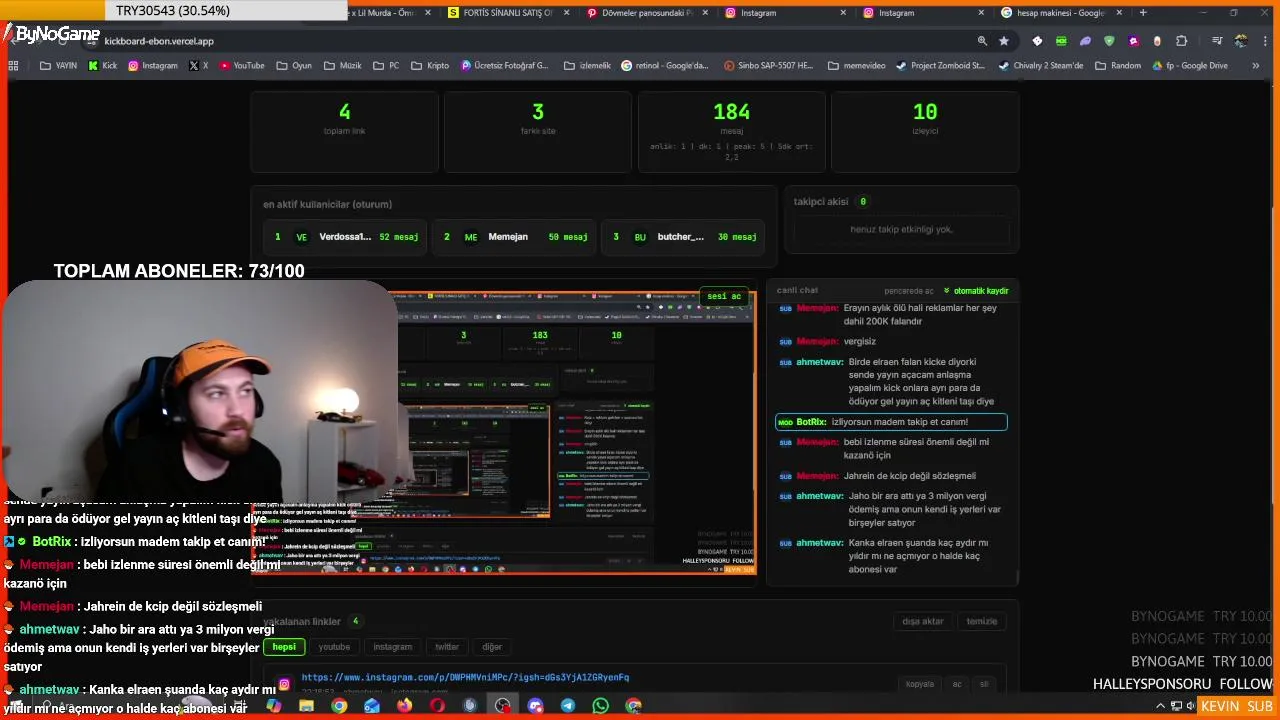Filter captured links by diğer
The height and width of the screenshot is (720, 1280).
(x=492, y=647)
